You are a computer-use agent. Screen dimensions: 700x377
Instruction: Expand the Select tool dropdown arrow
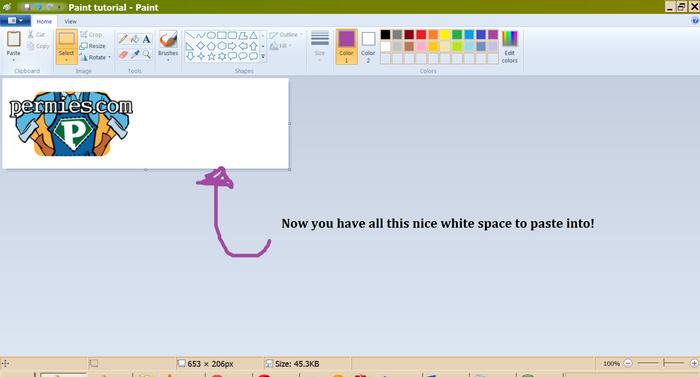coord(67,60)
